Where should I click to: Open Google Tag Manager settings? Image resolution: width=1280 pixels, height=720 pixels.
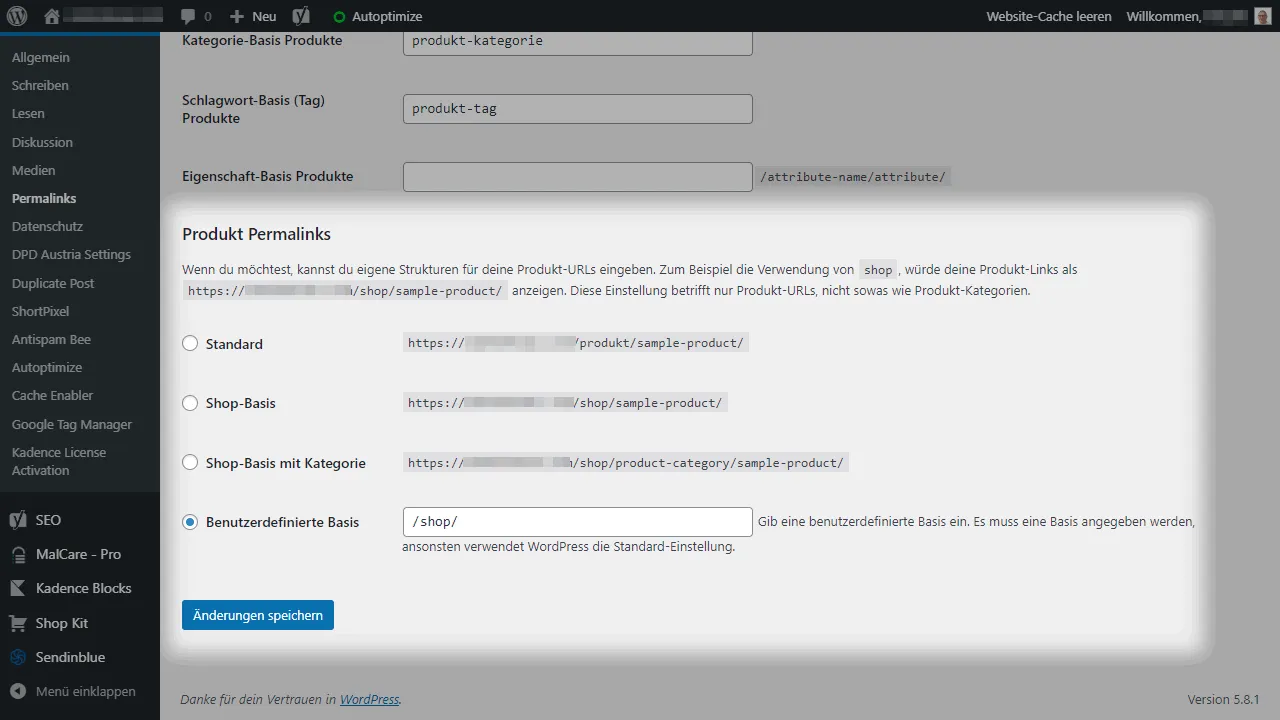[x=72, y=424]
